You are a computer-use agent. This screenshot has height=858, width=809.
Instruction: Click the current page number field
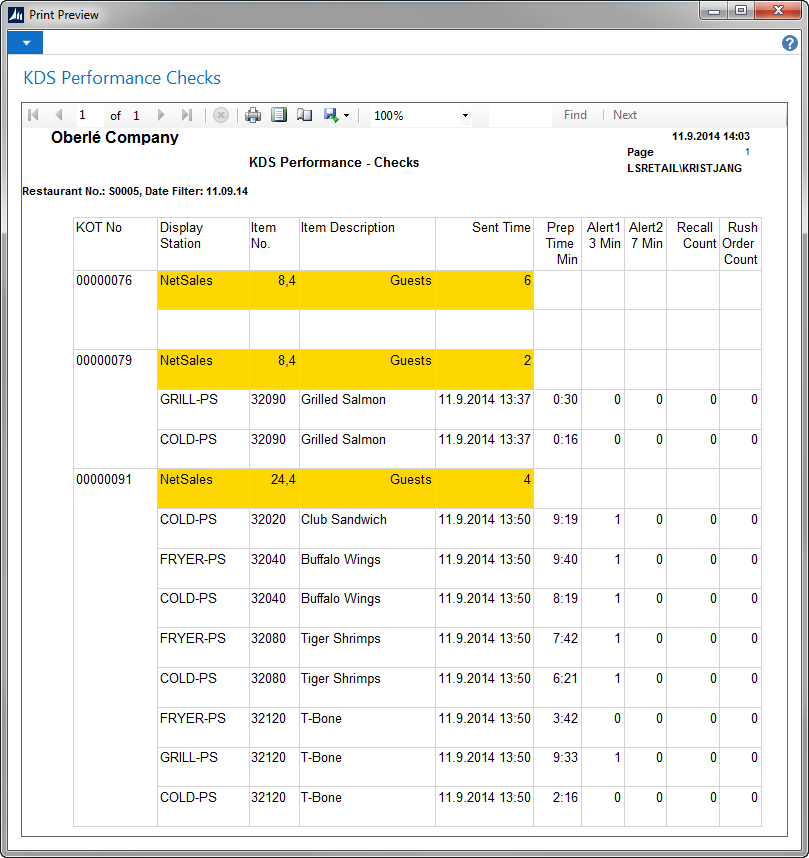click(88, 115)
